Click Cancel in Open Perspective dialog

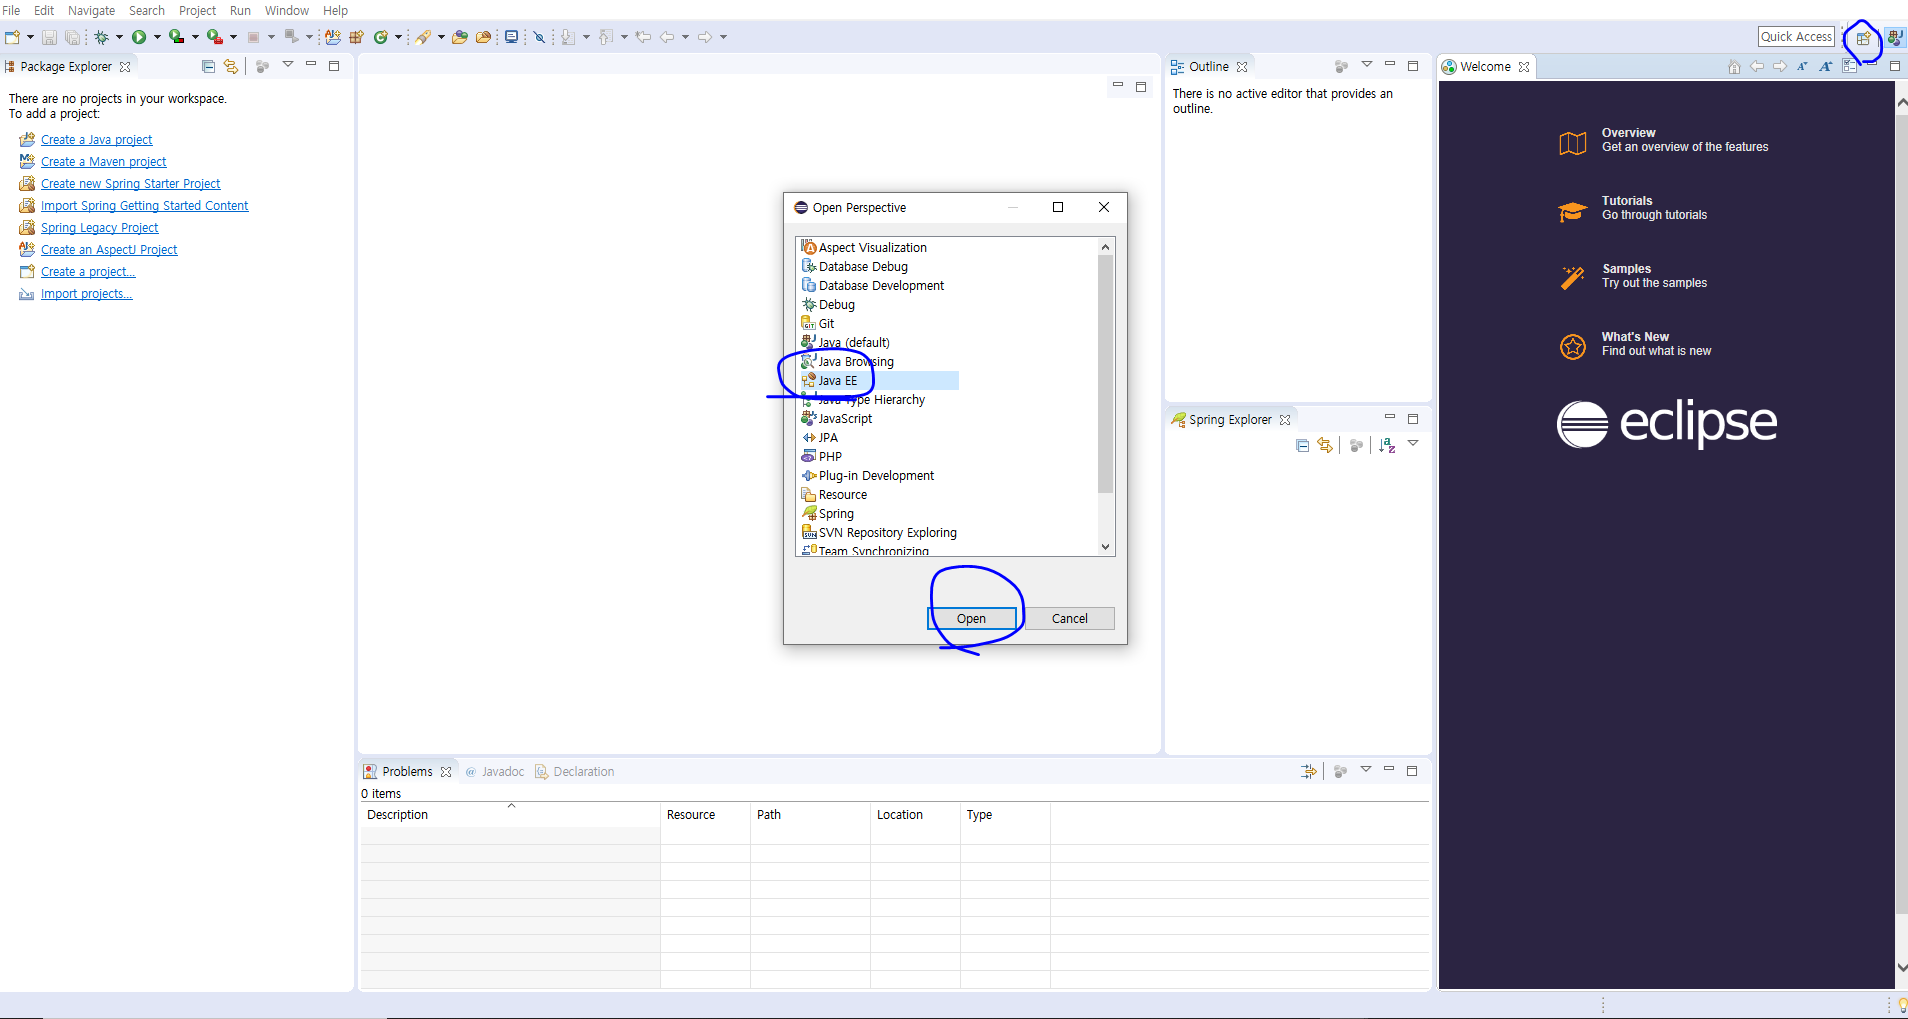[1069, 619]
